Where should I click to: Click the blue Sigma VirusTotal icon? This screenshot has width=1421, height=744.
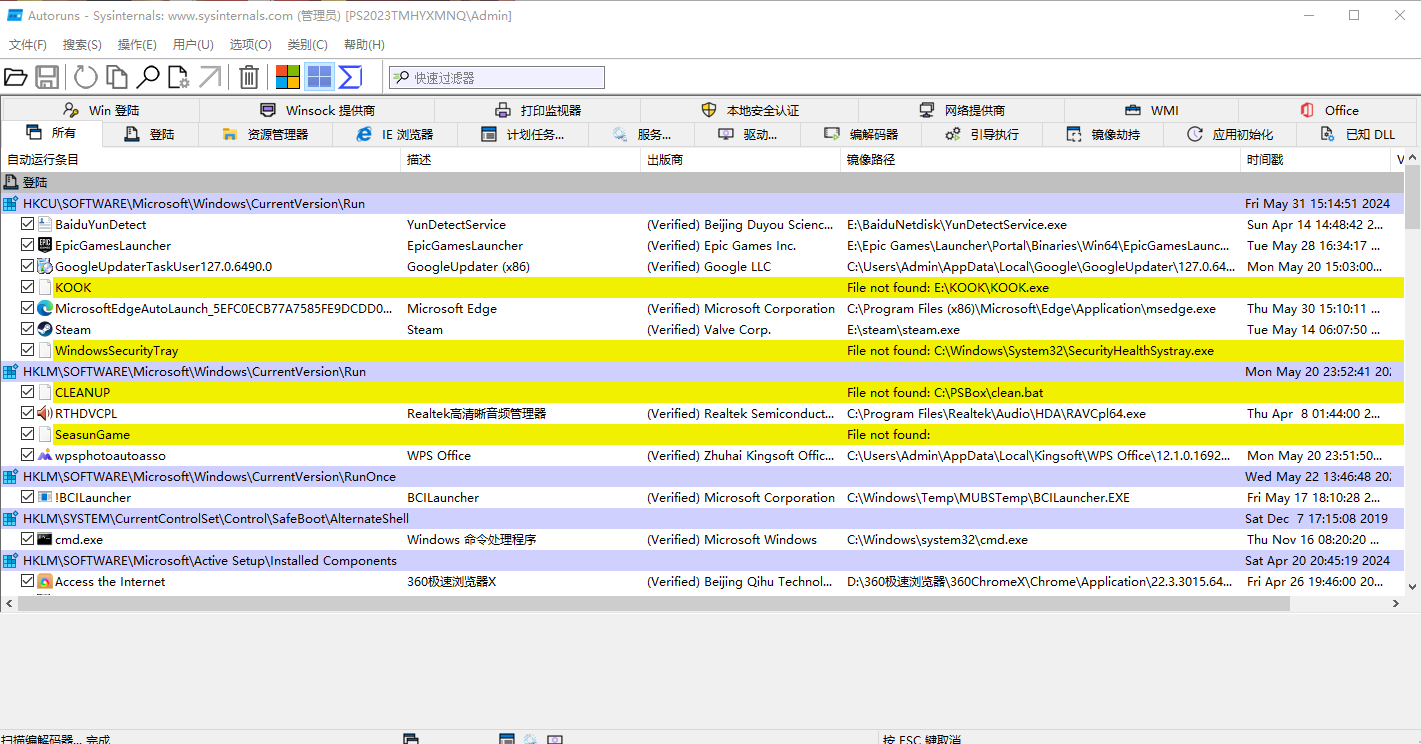coord(350,77)
